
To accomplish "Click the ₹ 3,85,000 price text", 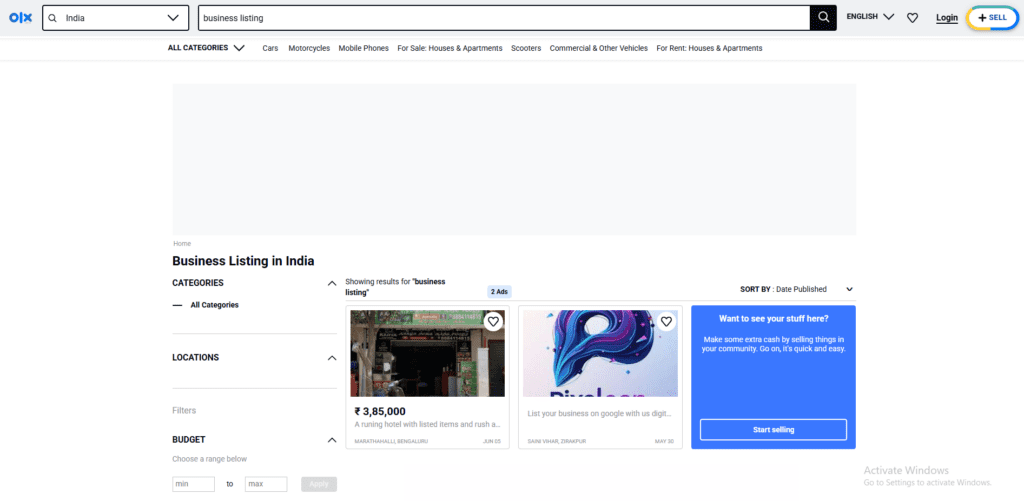I will pyautogui.click(x=380, y=412).
